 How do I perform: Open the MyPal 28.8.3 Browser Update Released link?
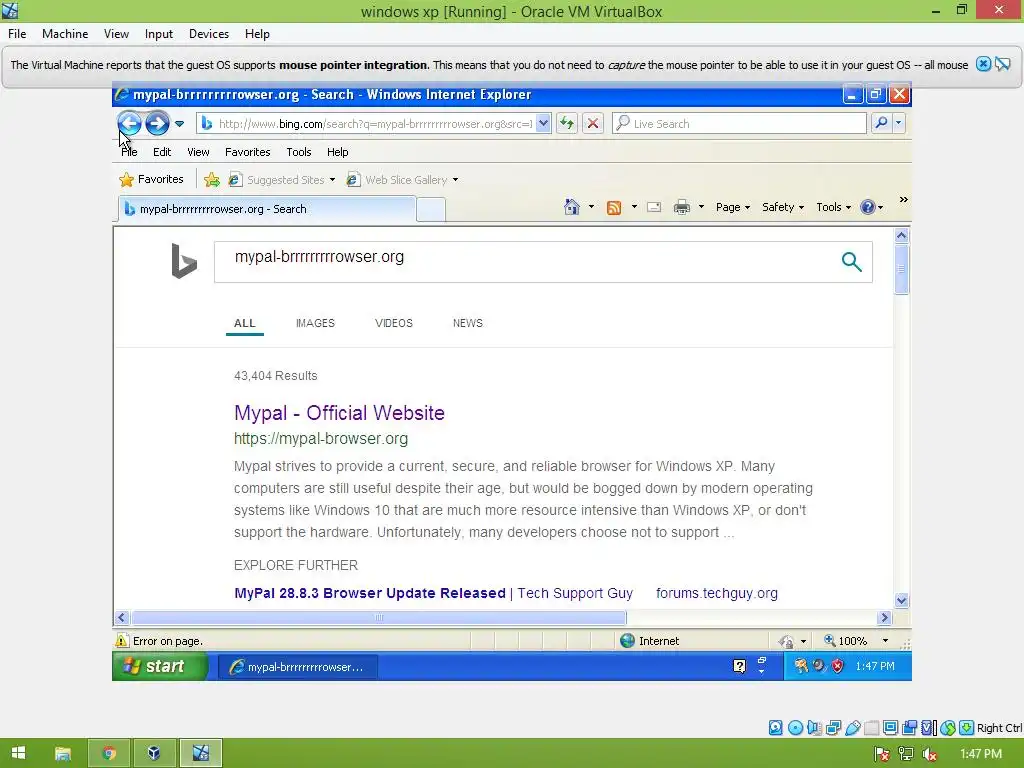[370, 593]
